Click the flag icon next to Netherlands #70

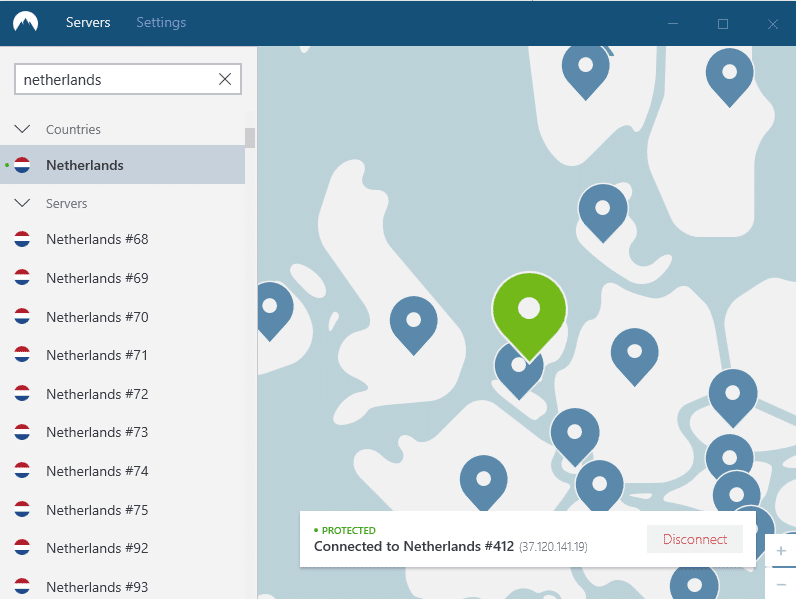[x=22, y=317]
